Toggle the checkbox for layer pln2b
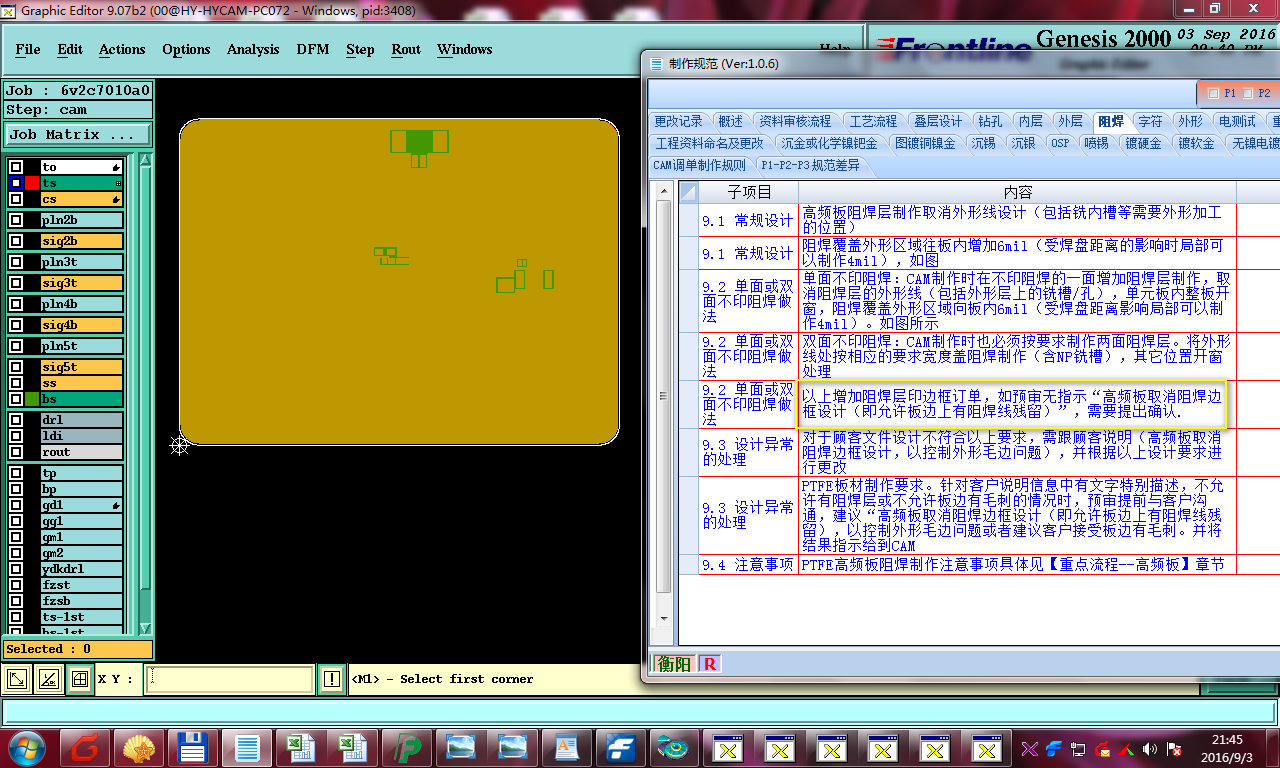This screenshot has width=1280, height=768. [16, 220]
